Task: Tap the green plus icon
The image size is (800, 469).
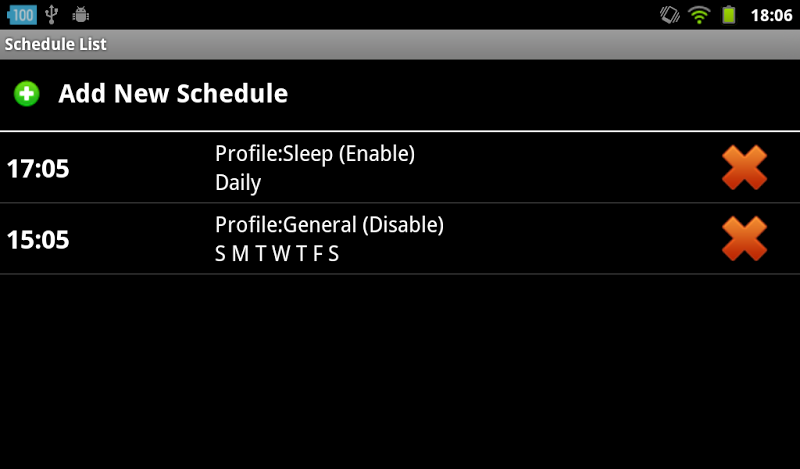Action: click(x=26, y=94)
